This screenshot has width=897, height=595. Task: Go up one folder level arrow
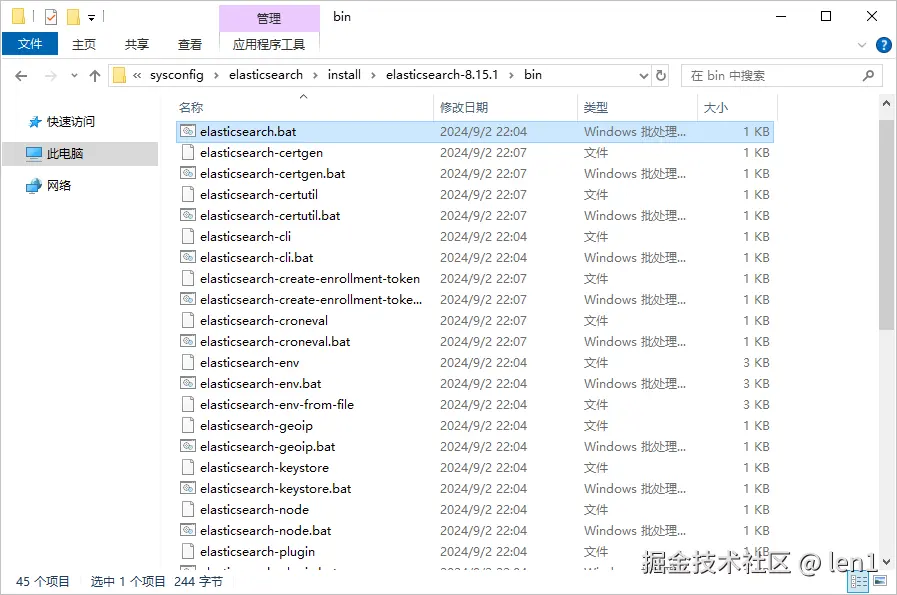tap(95, 76)
